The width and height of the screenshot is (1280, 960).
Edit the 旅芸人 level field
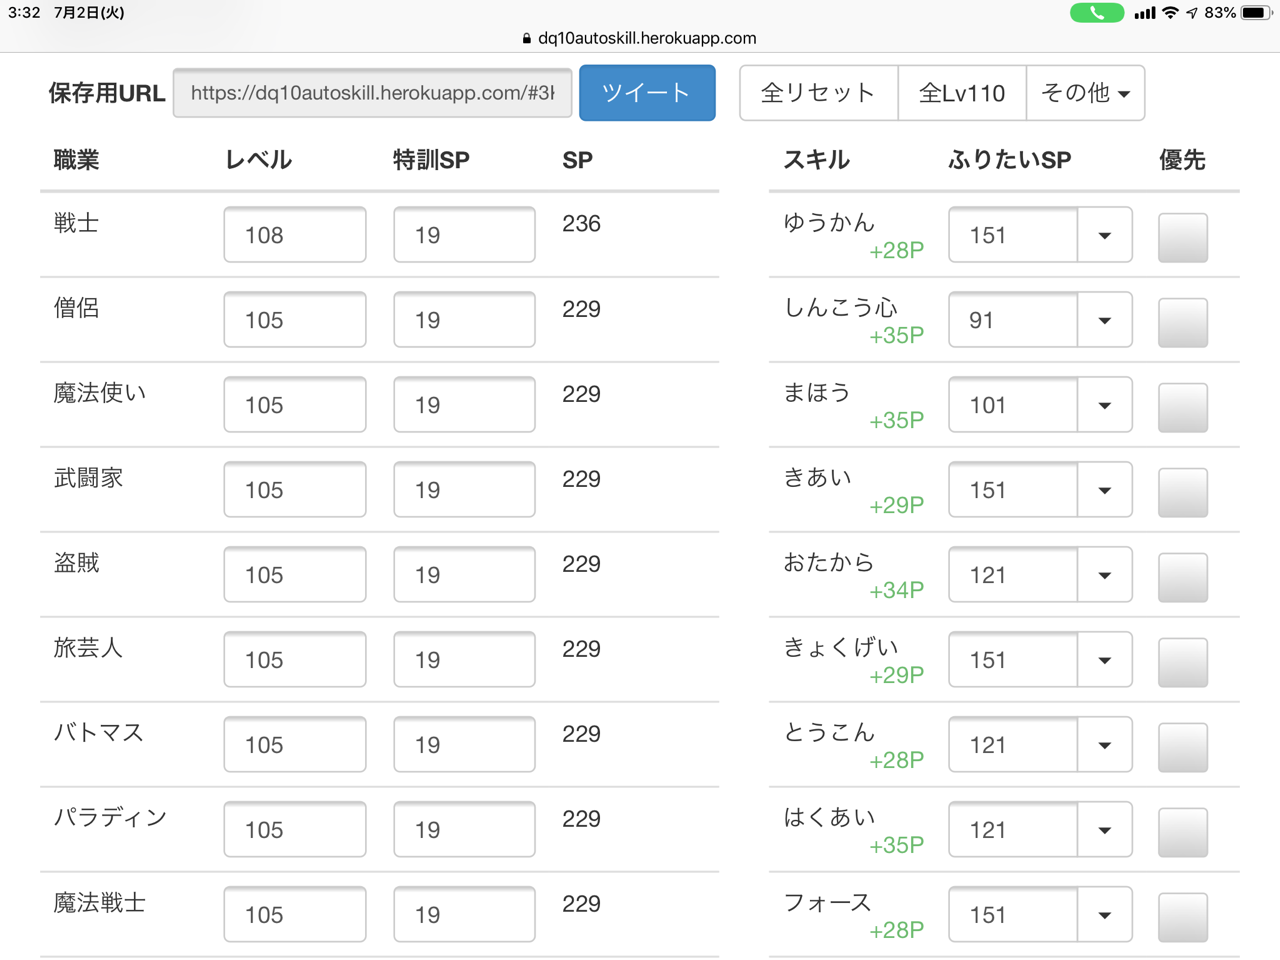[x=295, y=660]
